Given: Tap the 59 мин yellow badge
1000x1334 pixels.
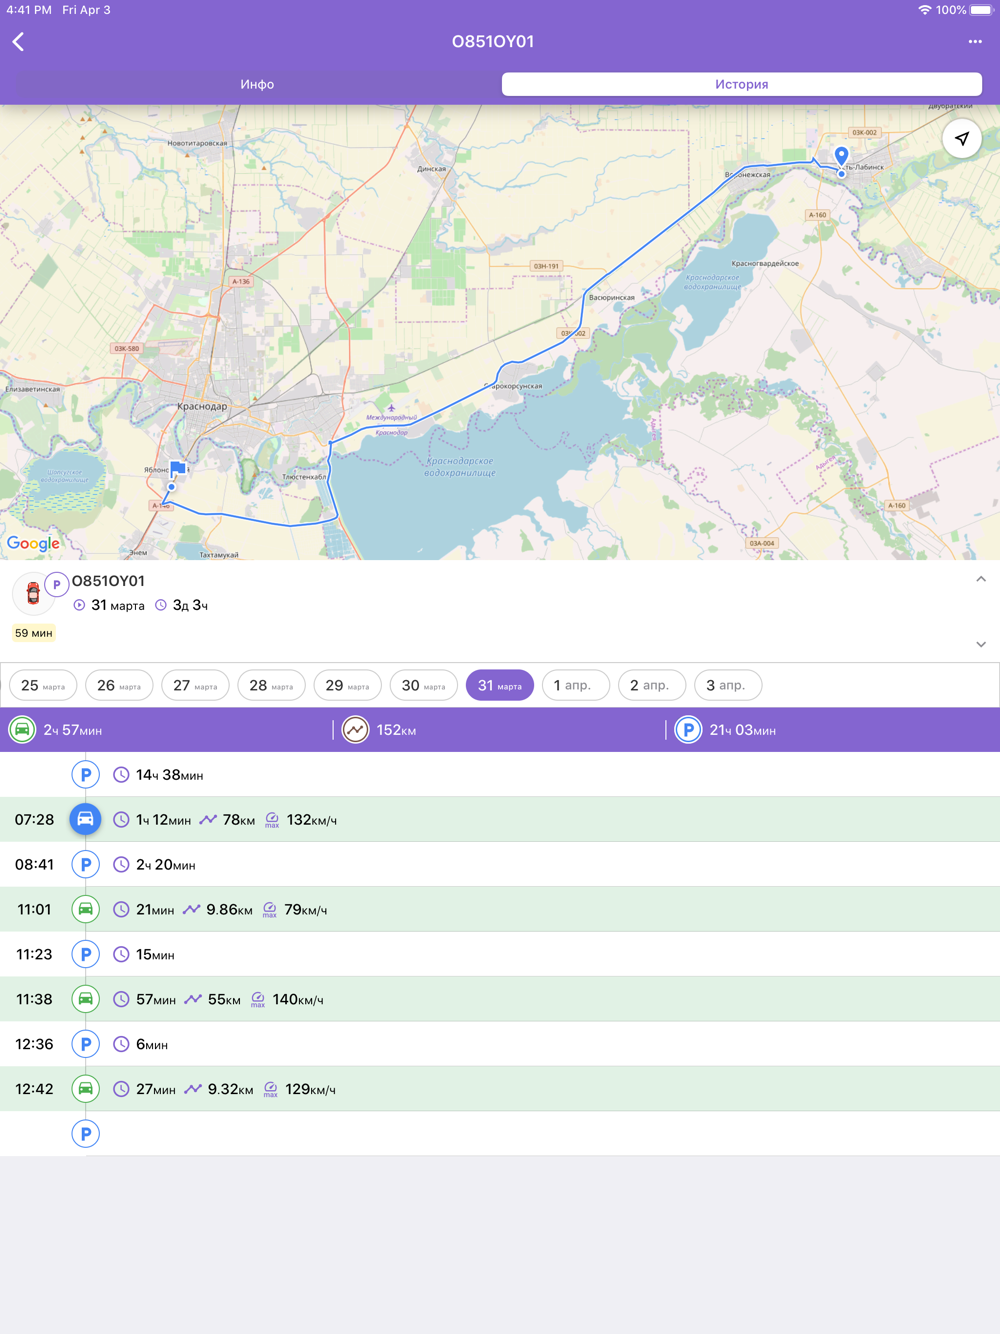Looking at the screenshot, I should (x=33, y=633).
